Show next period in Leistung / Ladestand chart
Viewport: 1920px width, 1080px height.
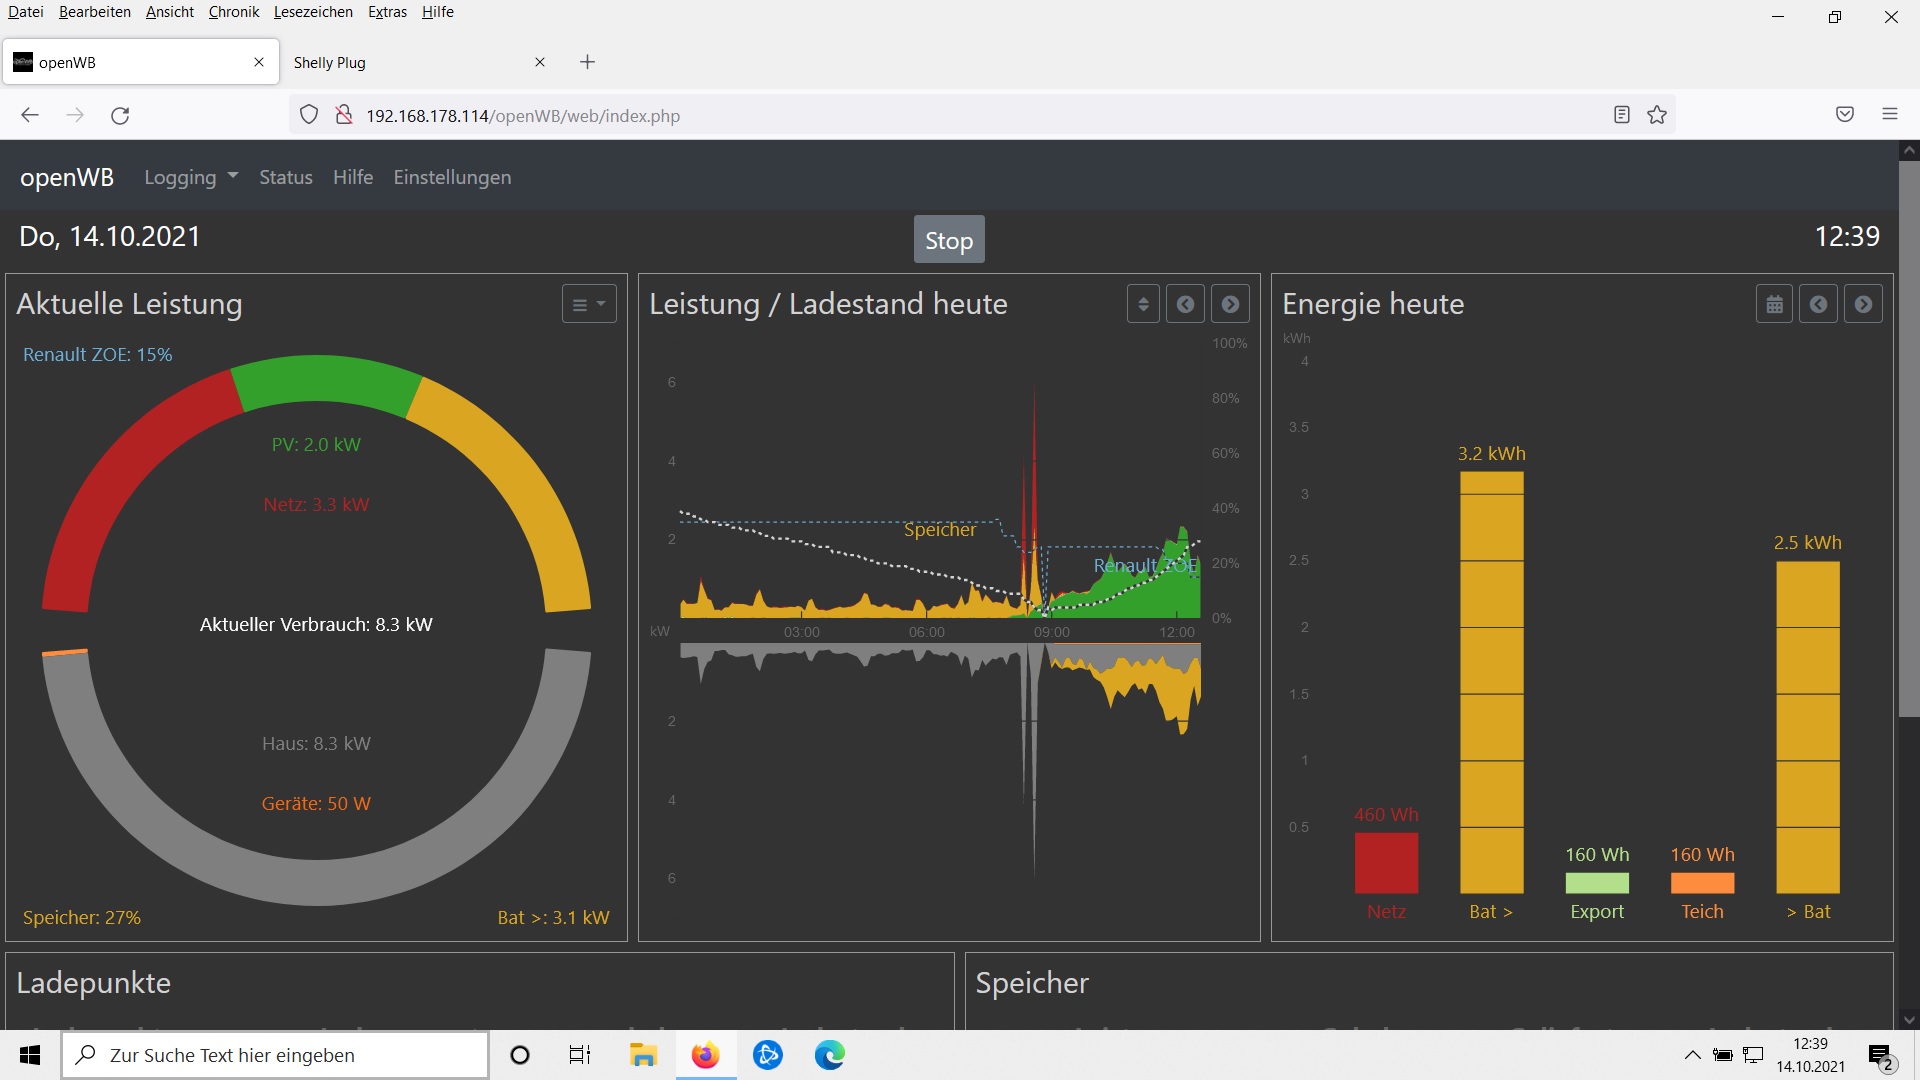tap(1230, 304)
